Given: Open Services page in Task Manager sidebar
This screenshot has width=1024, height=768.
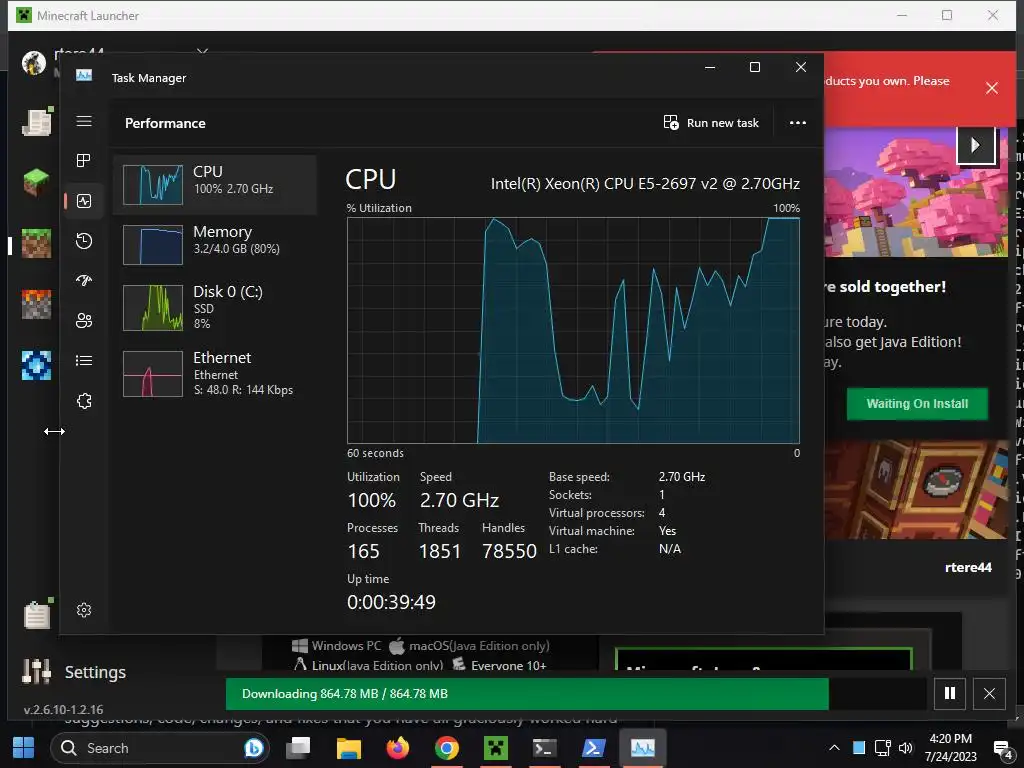Looking at the screenshot, I should tap(84, 401).
